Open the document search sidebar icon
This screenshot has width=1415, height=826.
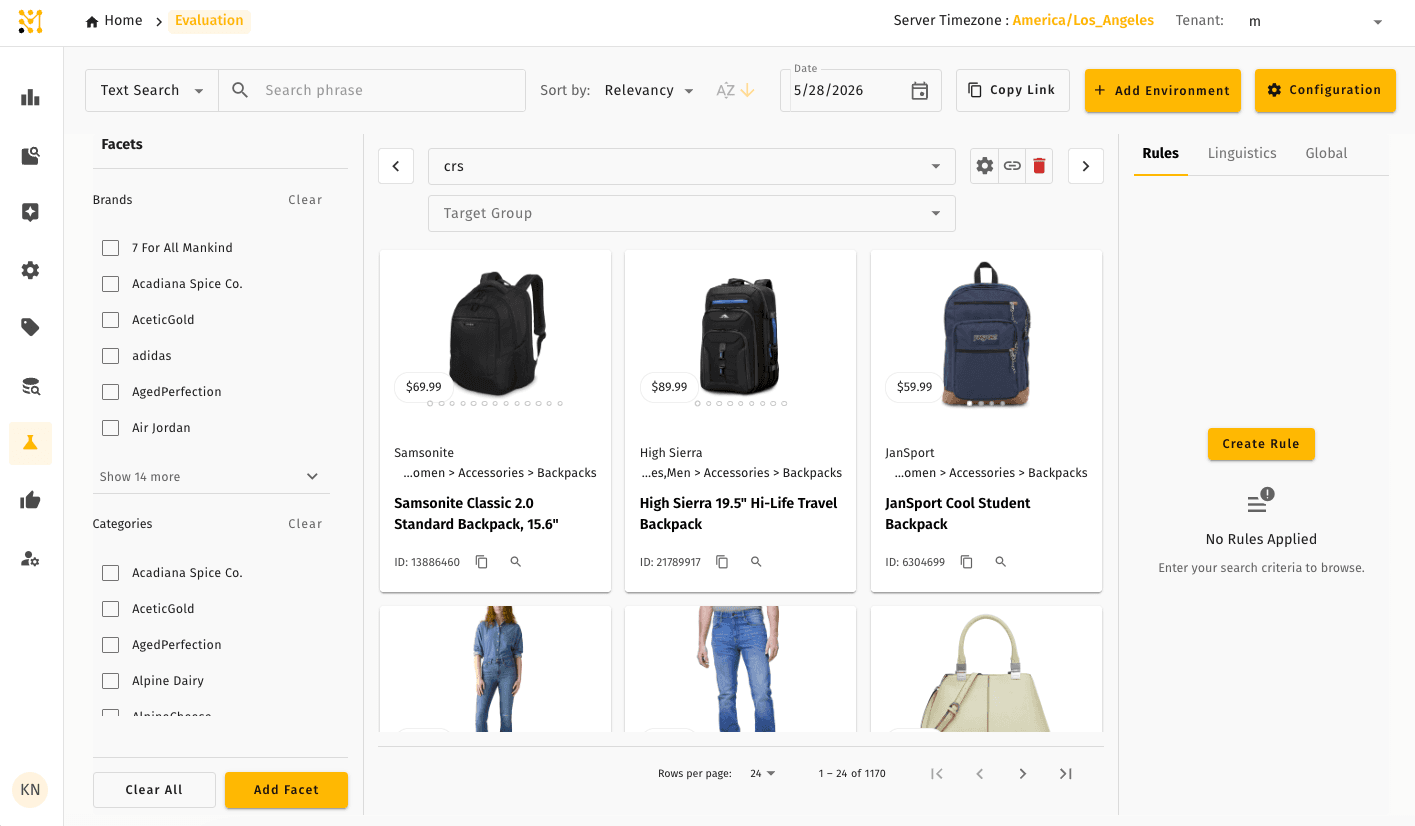pos(30,156)
